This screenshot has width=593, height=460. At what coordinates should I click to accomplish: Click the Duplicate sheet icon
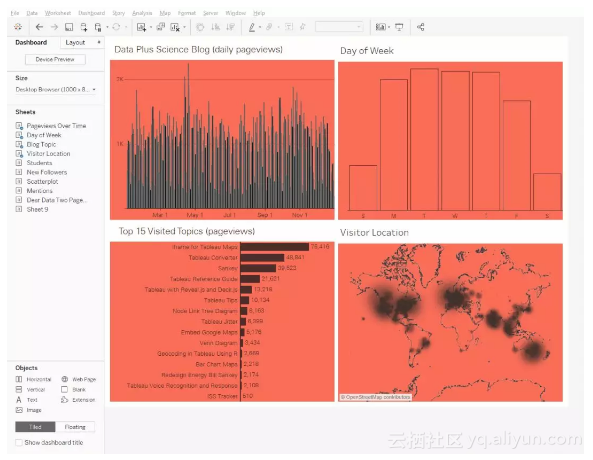160,27
